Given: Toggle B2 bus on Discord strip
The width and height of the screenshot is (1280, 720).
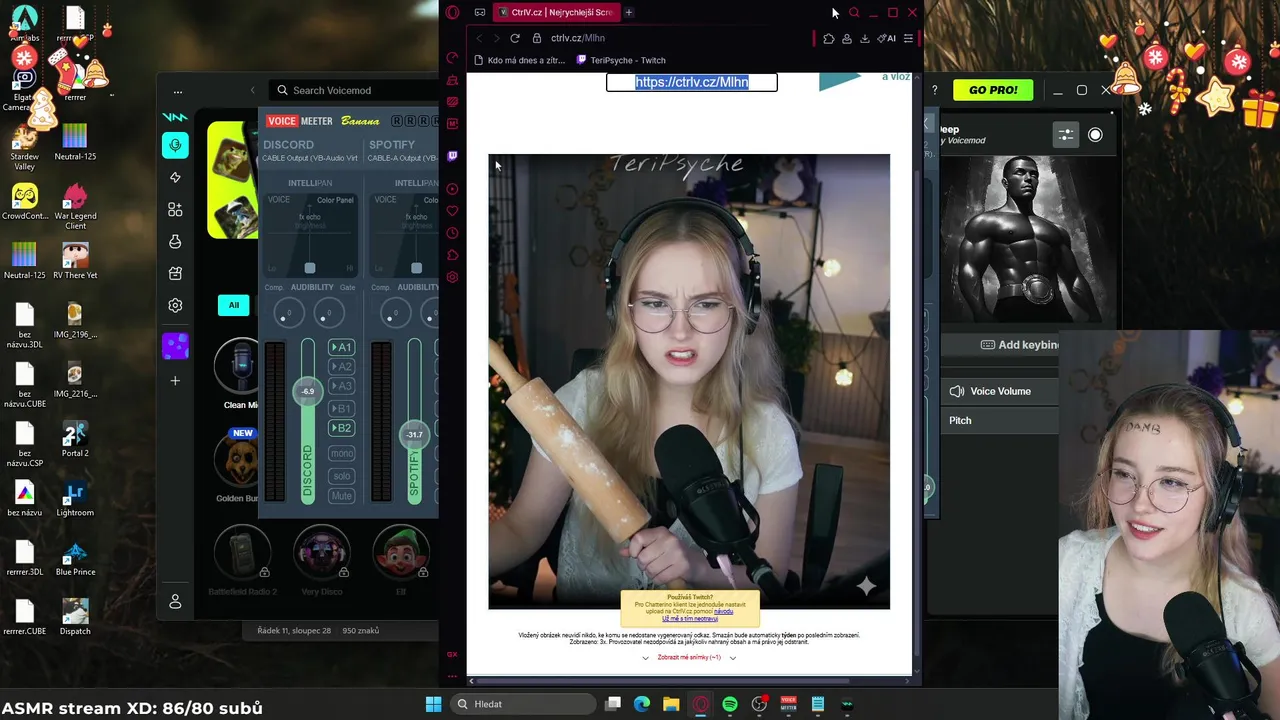Looking at the screenshot, I should click(x=342, y=428).
